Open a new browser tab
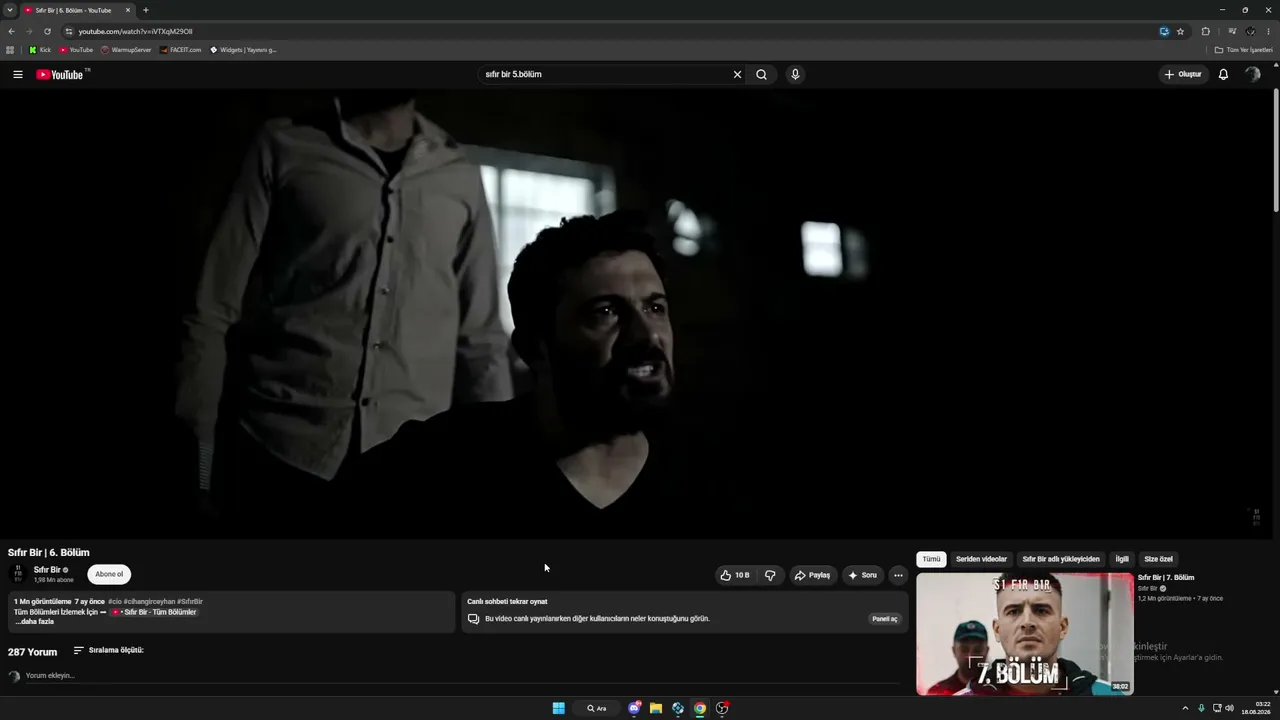The width and height of the screenshot is (1280, 720). [145, 10]
